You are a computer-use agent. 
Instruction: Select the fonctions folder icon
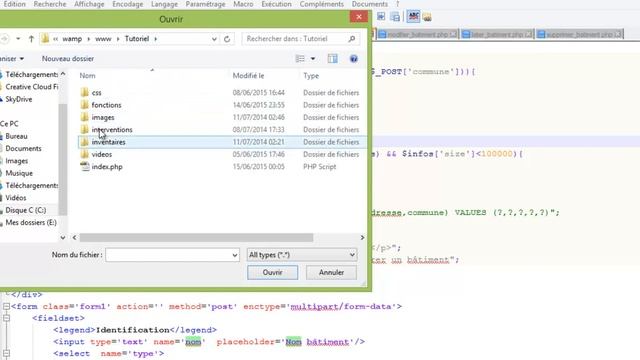84,105
